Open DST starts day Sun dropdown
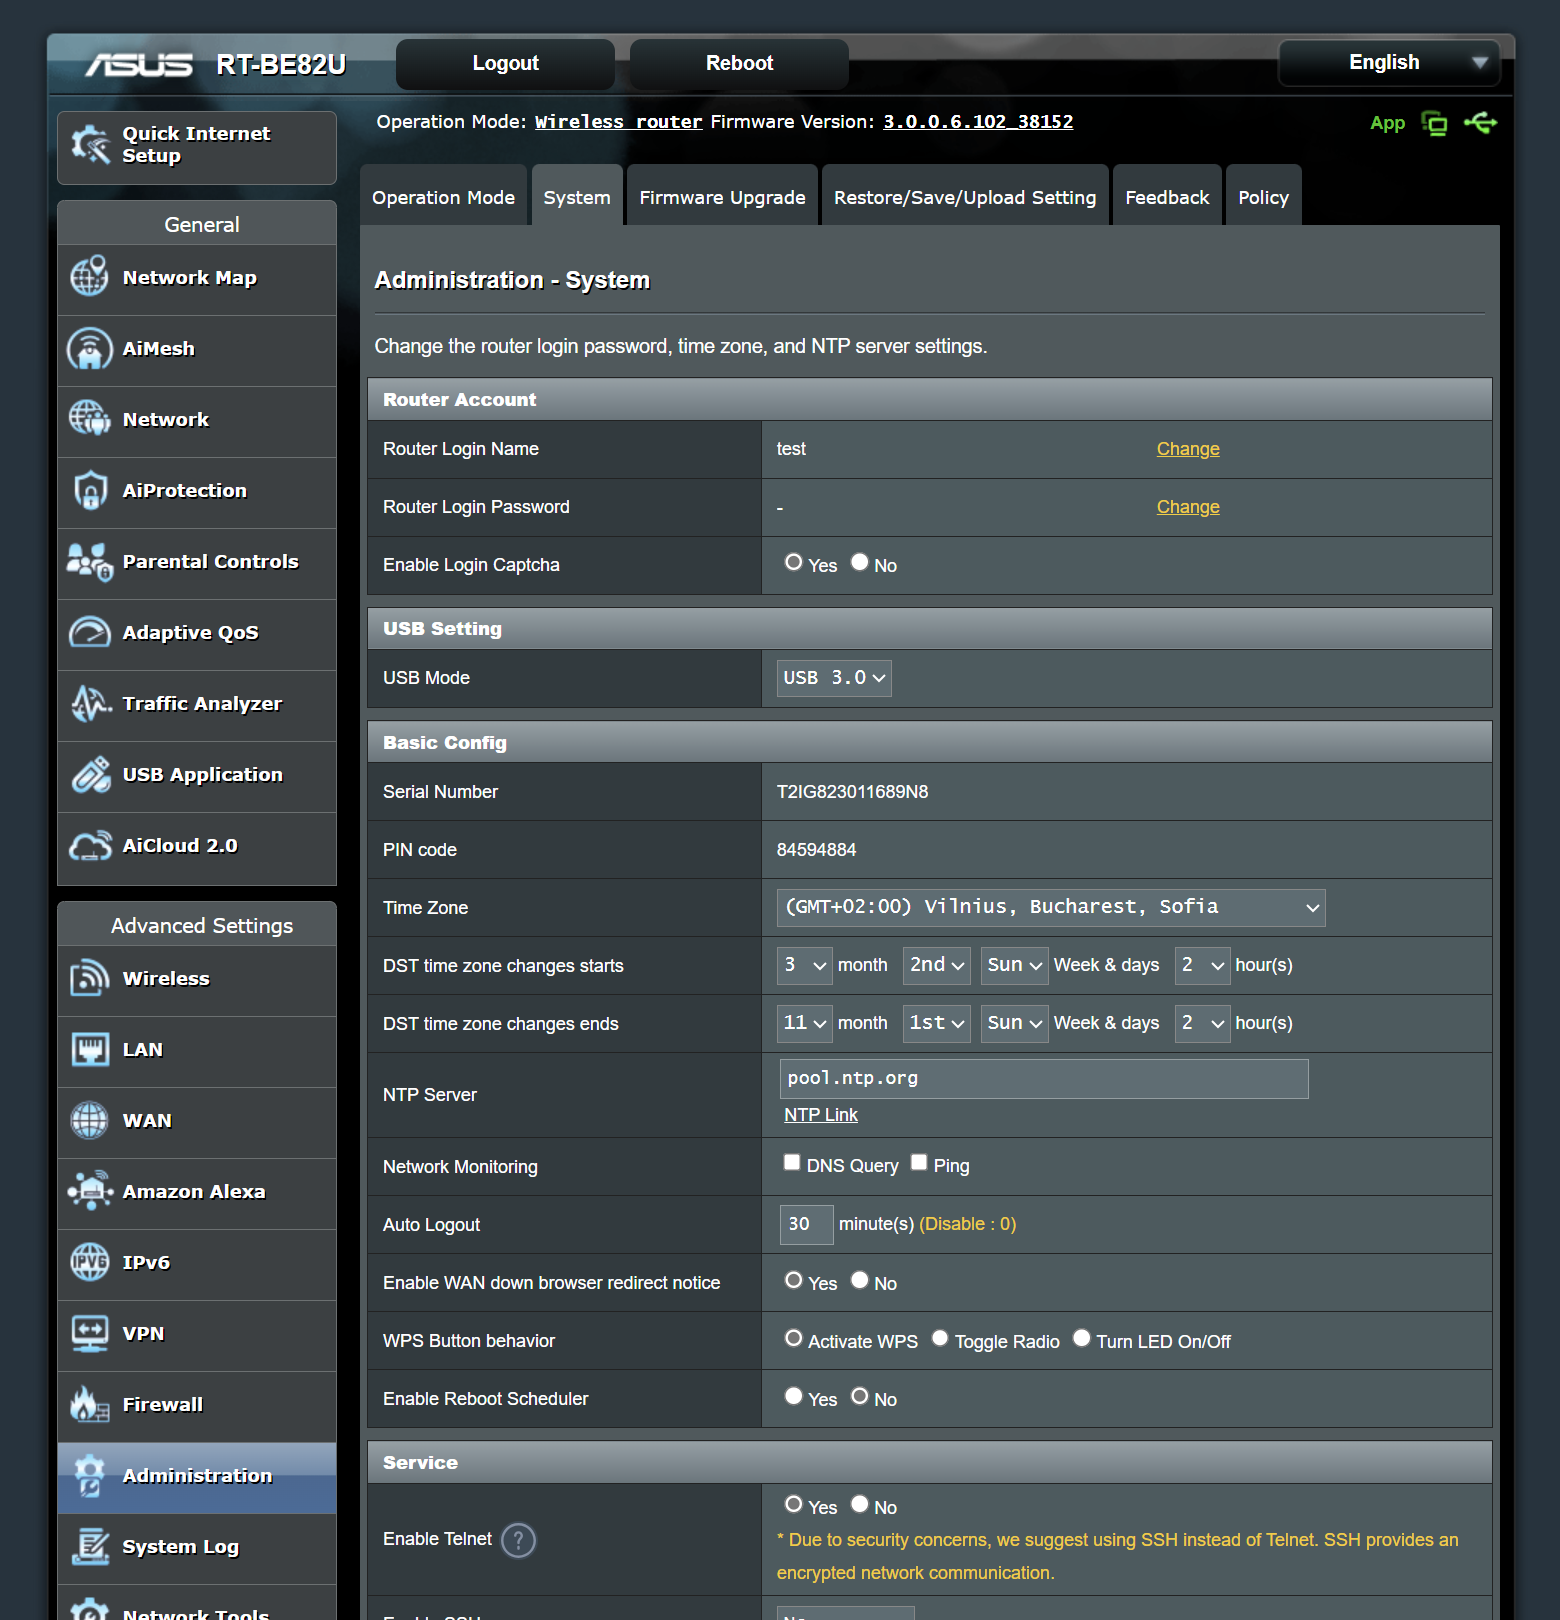The width and height of the screenshot is (1560, 1620). click(1015, 965)
